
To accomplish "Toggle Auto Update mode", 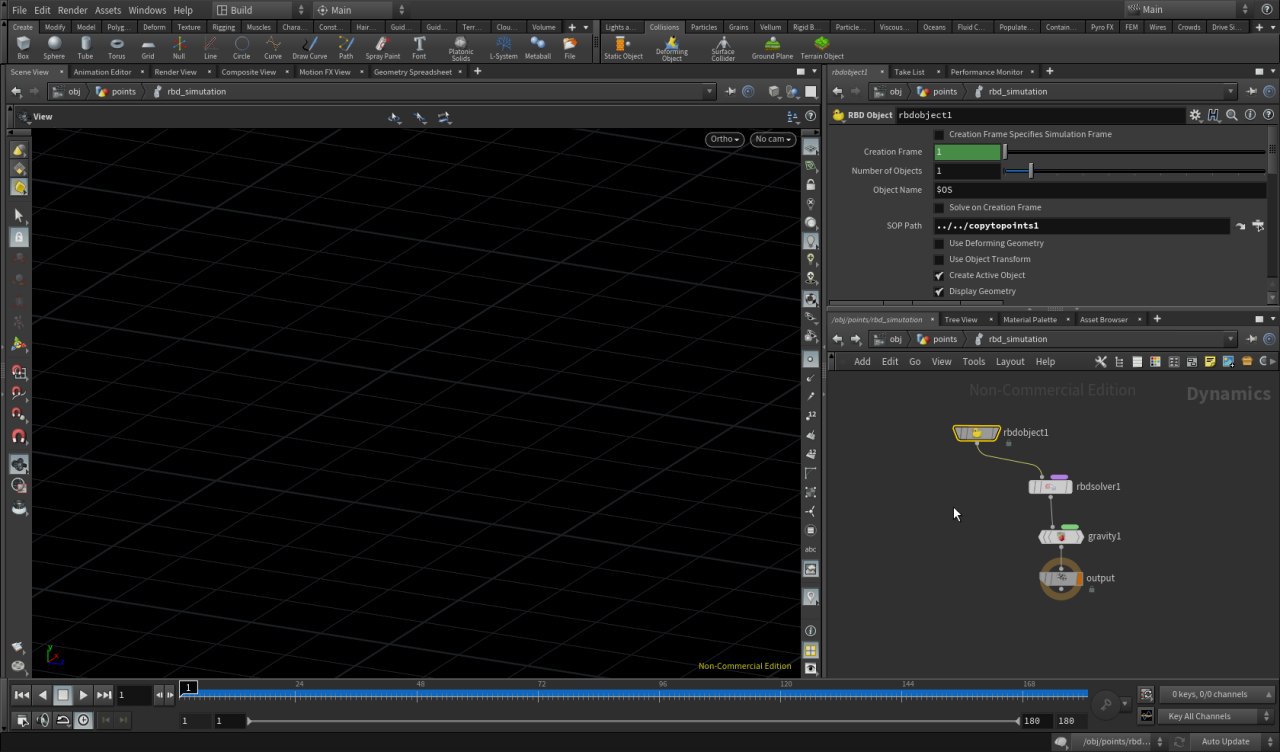I will click(x=1226, y=742).
